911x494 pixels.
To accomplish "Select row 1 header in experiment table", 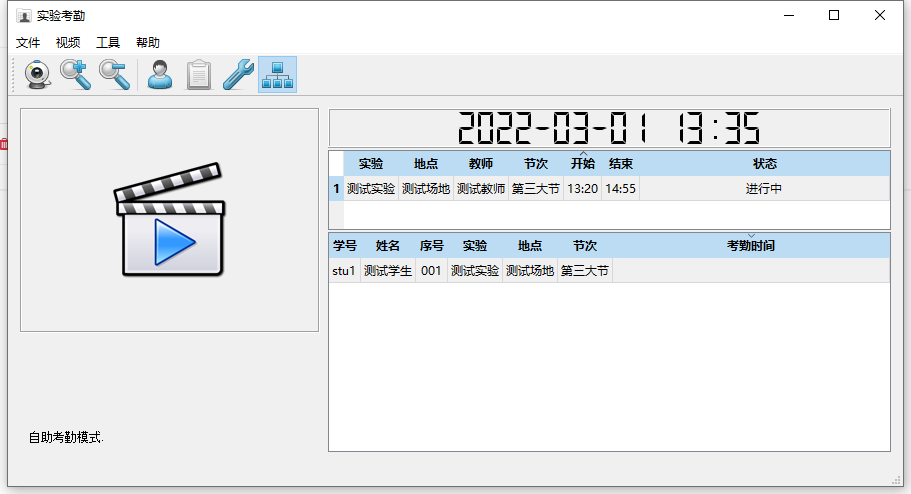I will pos(336,188).
